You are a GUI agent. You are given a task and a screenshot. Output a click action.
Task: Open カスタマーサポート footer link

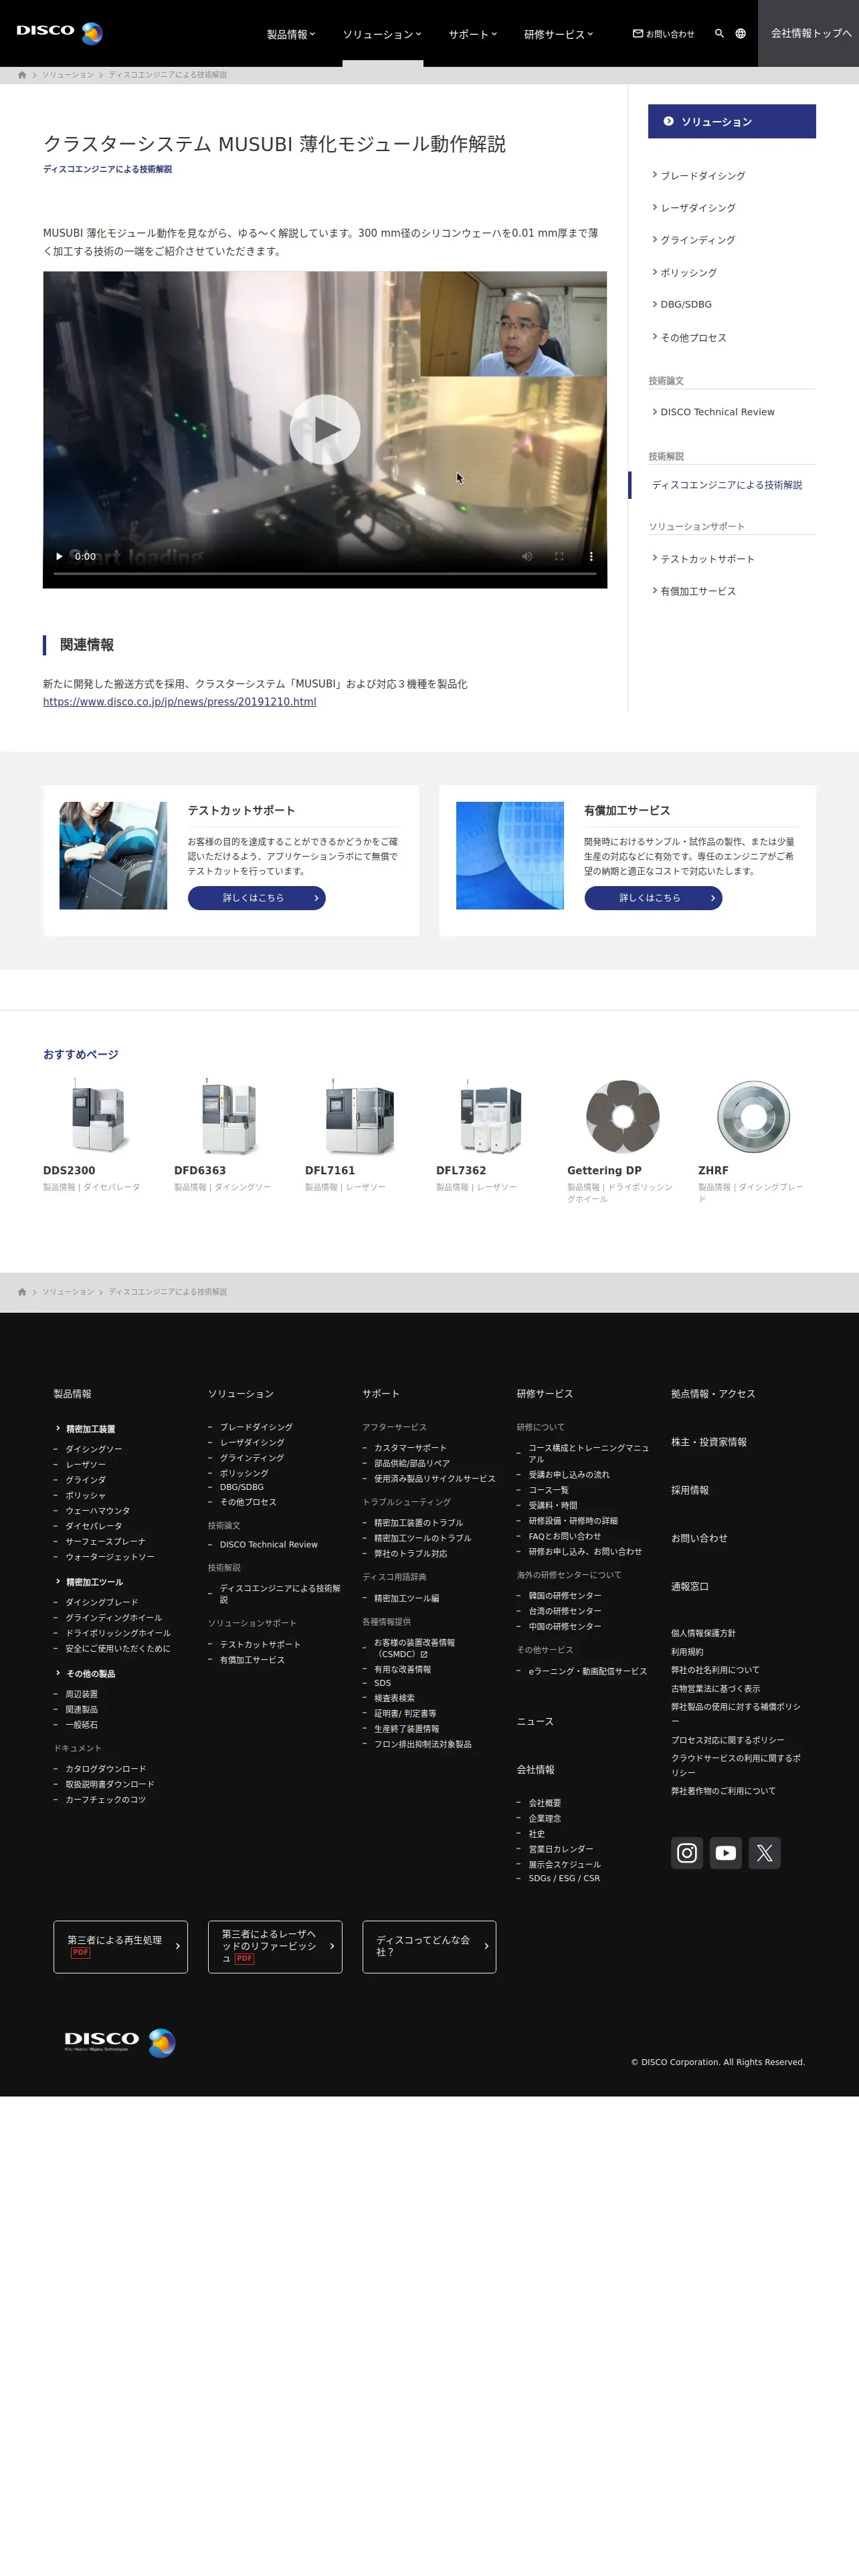click(410, 1447)
